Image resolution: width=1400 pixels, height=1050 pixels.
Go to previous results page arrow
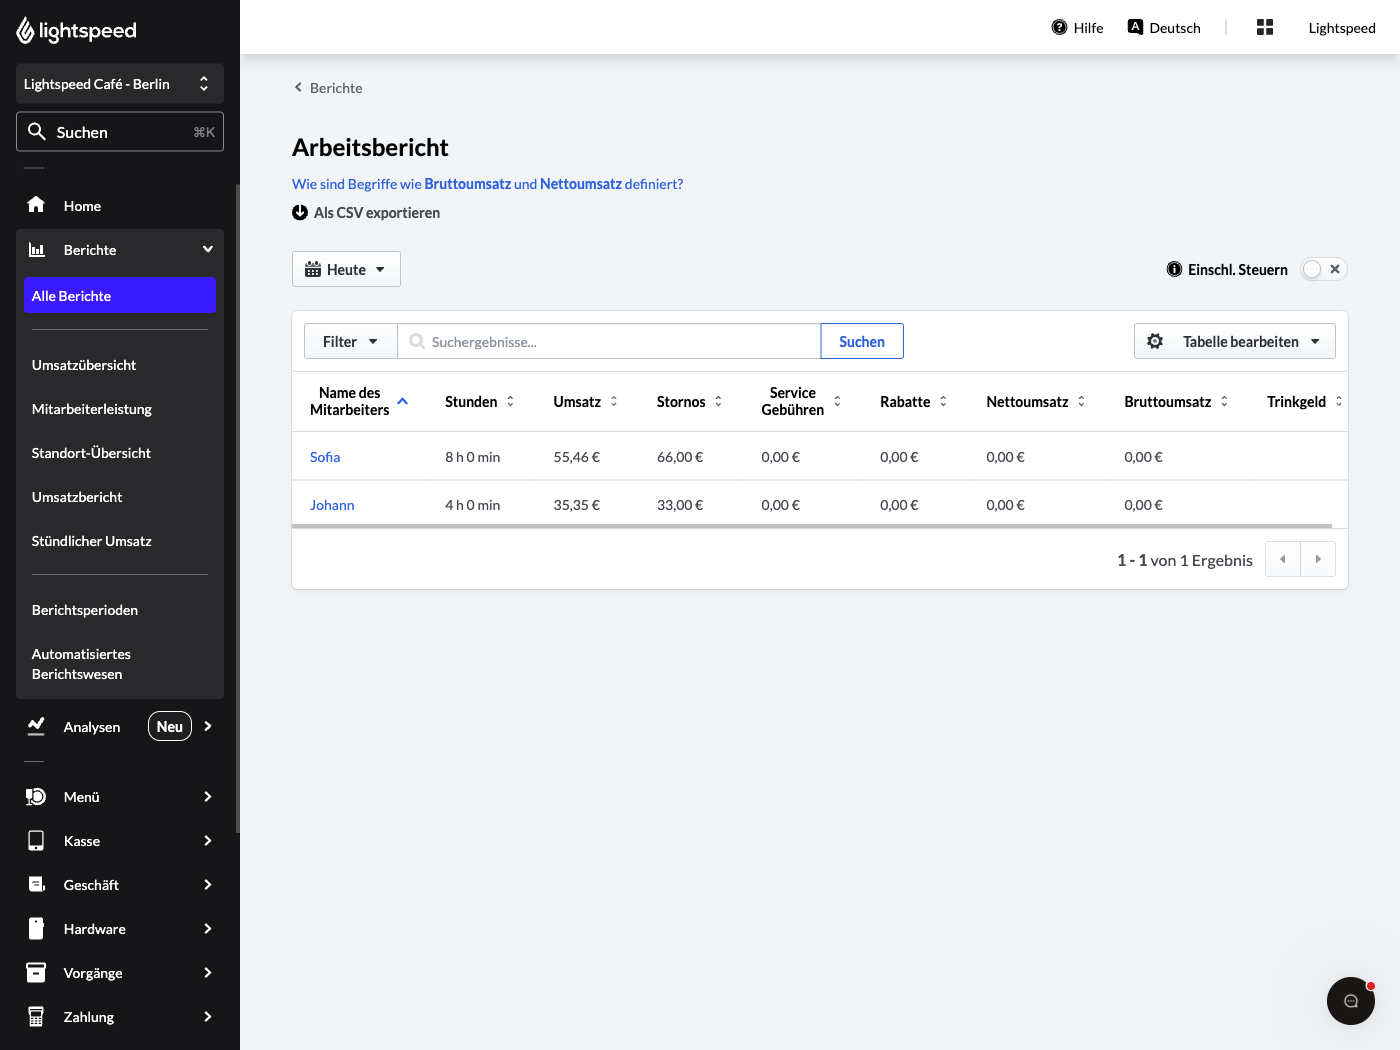pos(1283,559)
